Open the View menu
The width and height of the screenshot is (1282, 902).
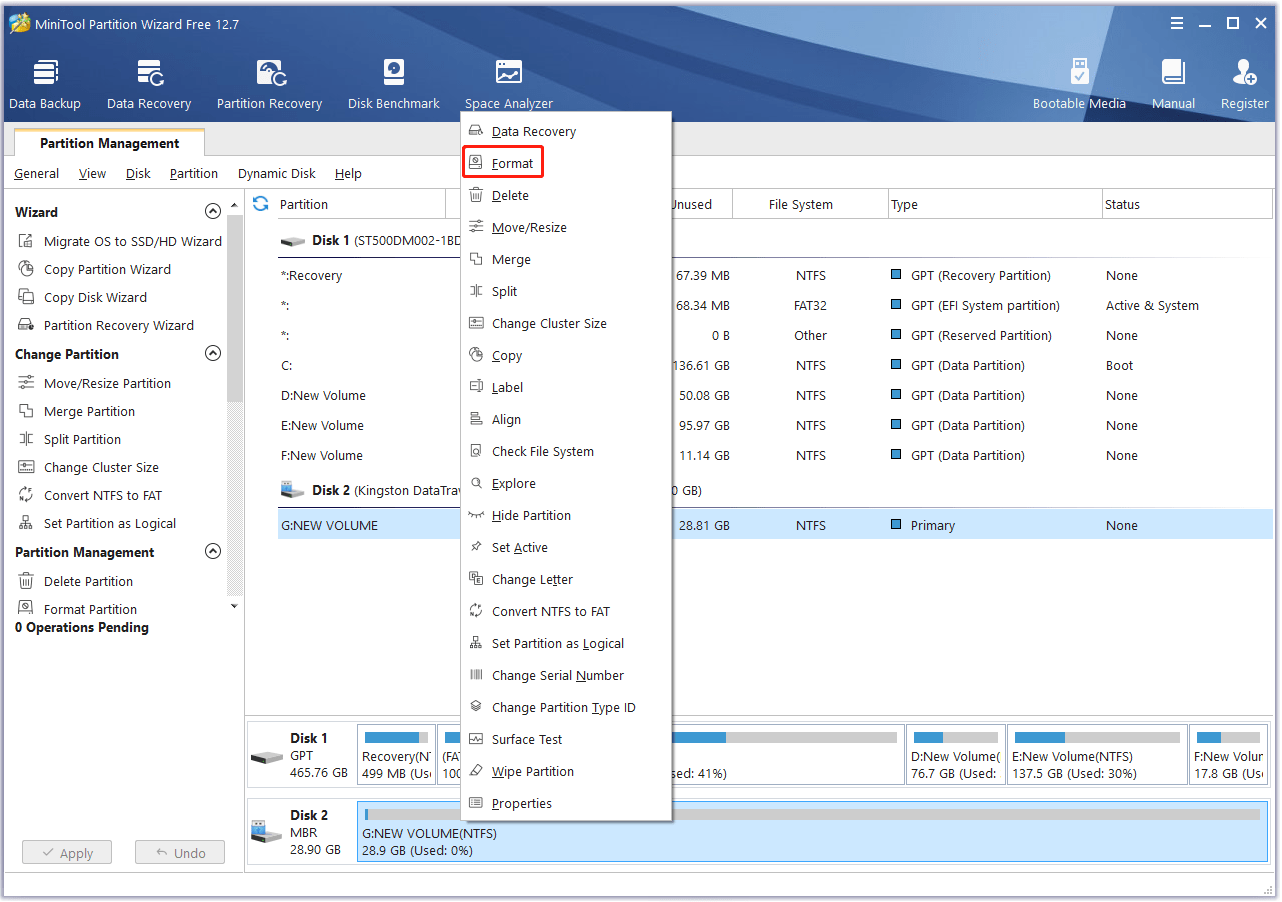pyautogui.click(x=92, y=173)
